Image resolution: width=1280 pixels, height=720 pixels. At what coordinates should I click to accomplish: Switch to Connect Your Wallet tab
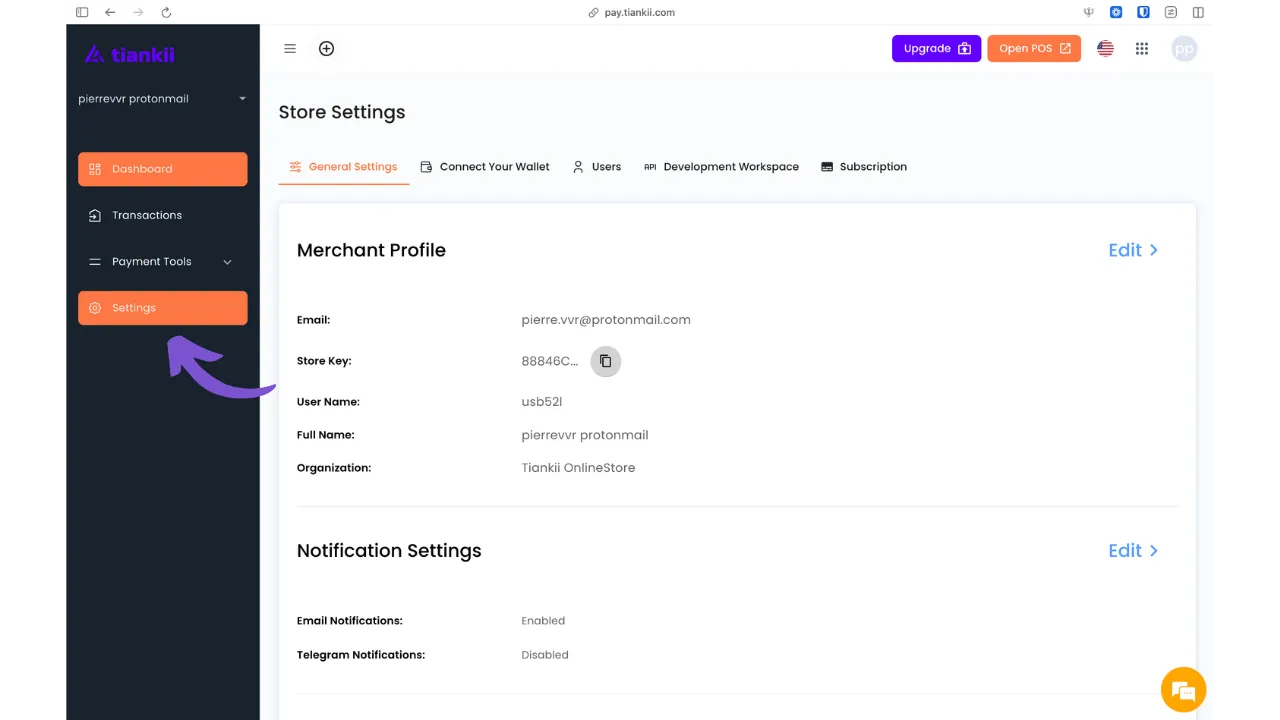click(485, 167)
